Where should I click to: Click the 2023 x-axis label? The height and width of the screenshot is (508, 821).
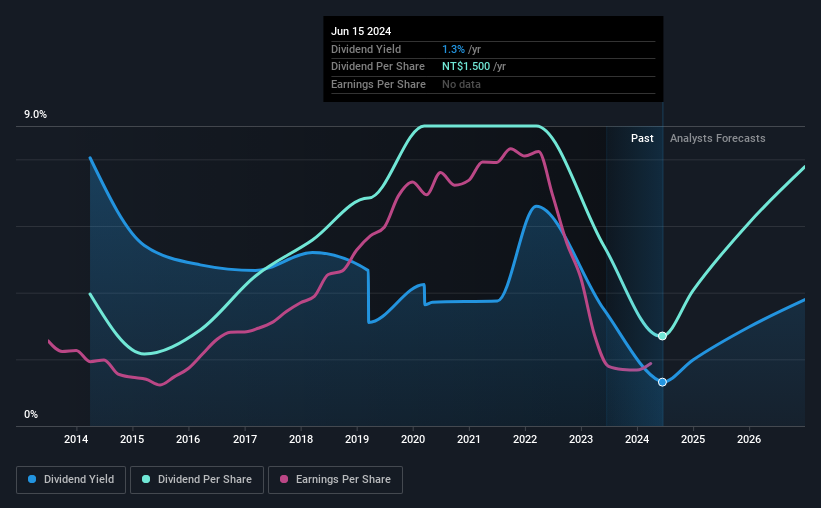[581, 439]
